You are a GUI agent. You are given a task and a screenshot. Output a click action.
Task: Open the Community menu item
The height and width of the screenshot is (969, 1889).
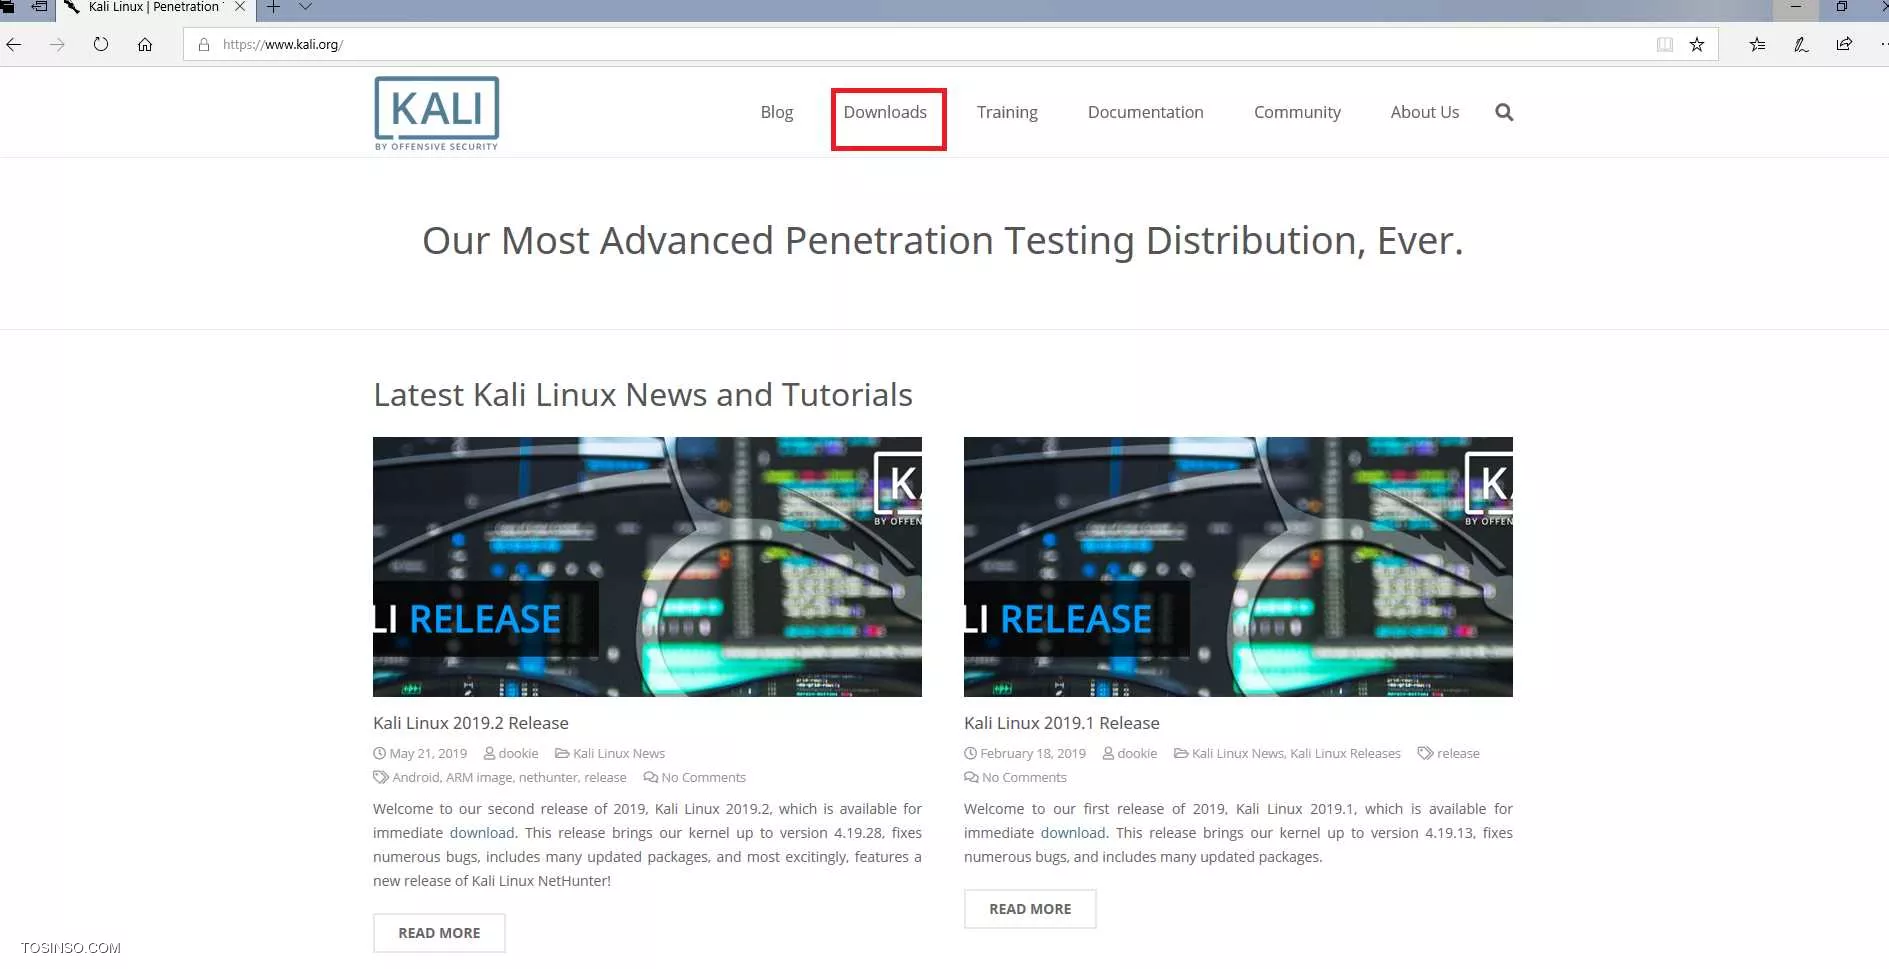[x=1297, y=112]
